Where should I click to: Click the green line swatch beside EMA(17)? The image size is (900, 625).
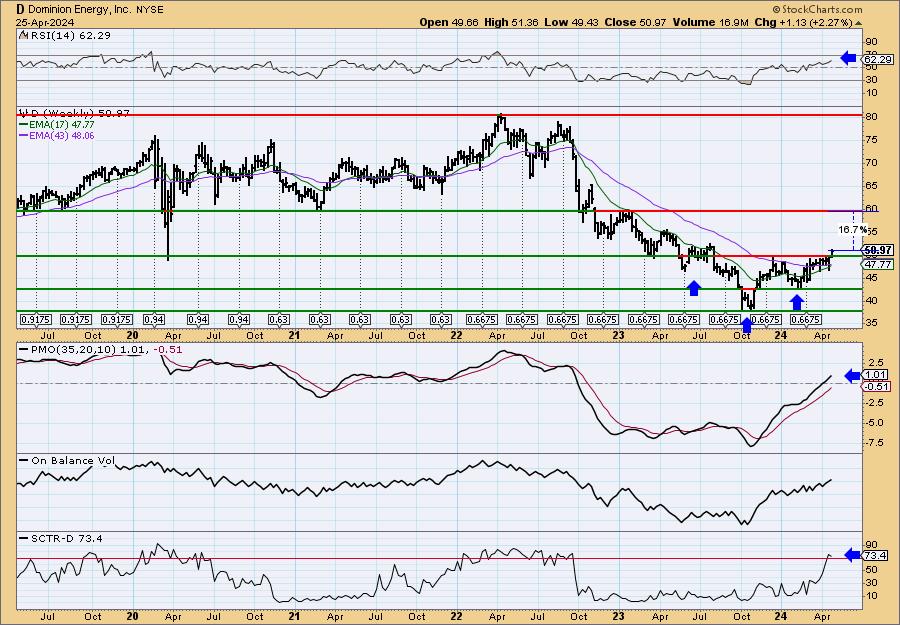click(x=23, y=125)
